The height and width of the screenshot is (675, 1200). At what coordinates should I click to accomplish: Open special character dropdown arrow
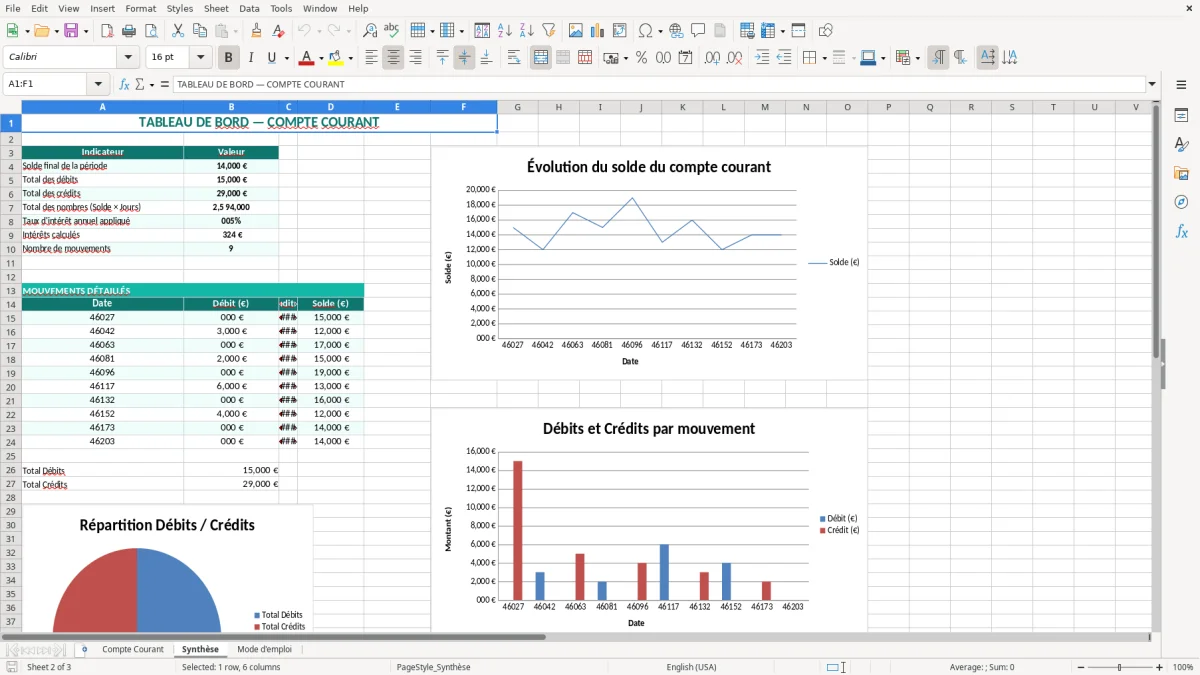pyautogui.click(x=661, y=31)
